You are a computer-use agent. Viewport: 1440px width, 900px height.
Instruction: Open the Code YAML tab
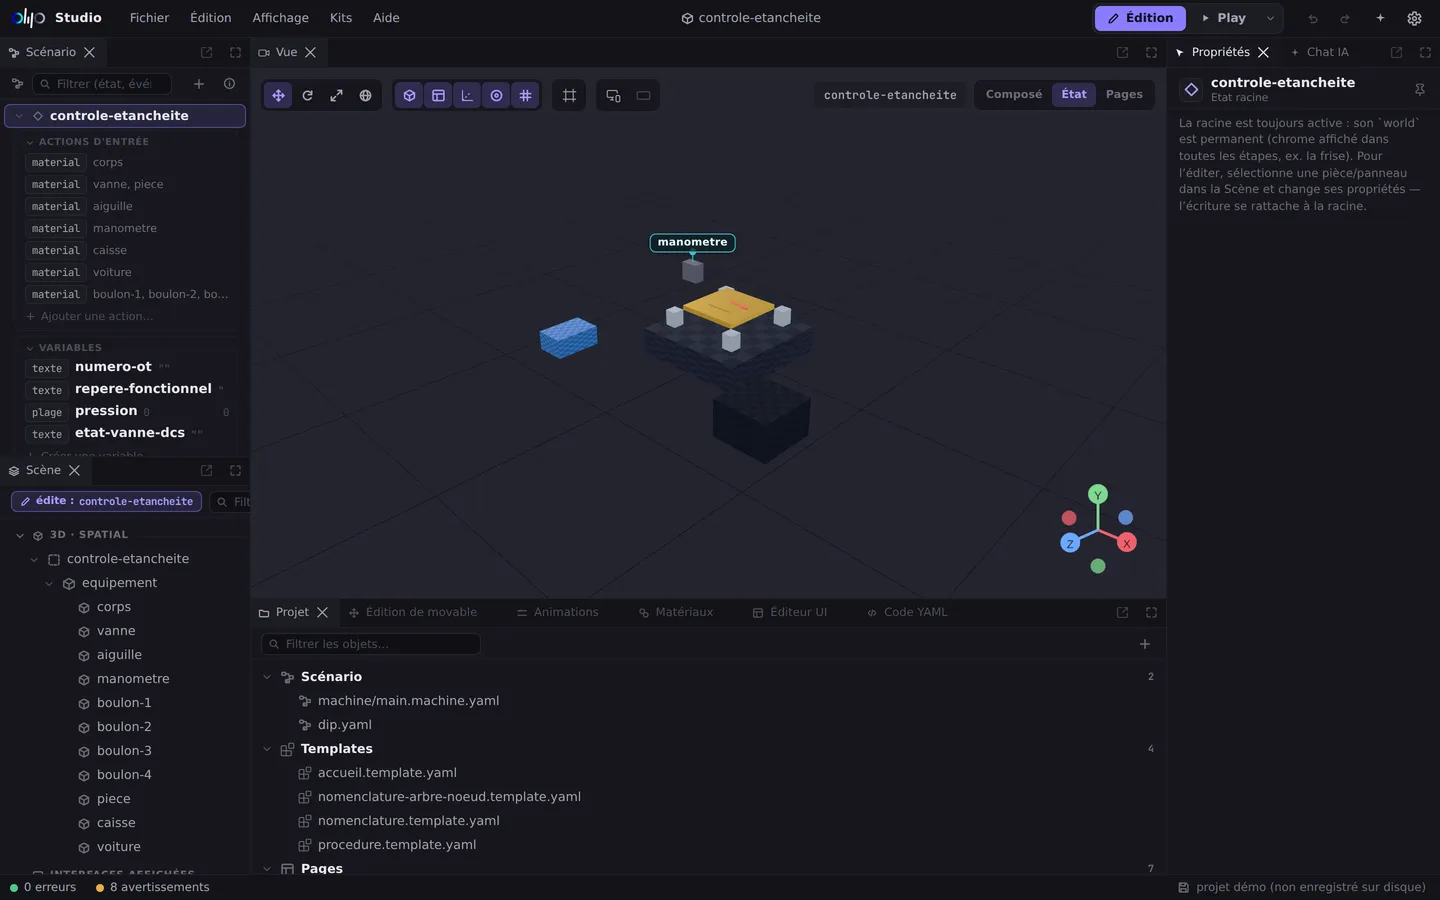906,612
